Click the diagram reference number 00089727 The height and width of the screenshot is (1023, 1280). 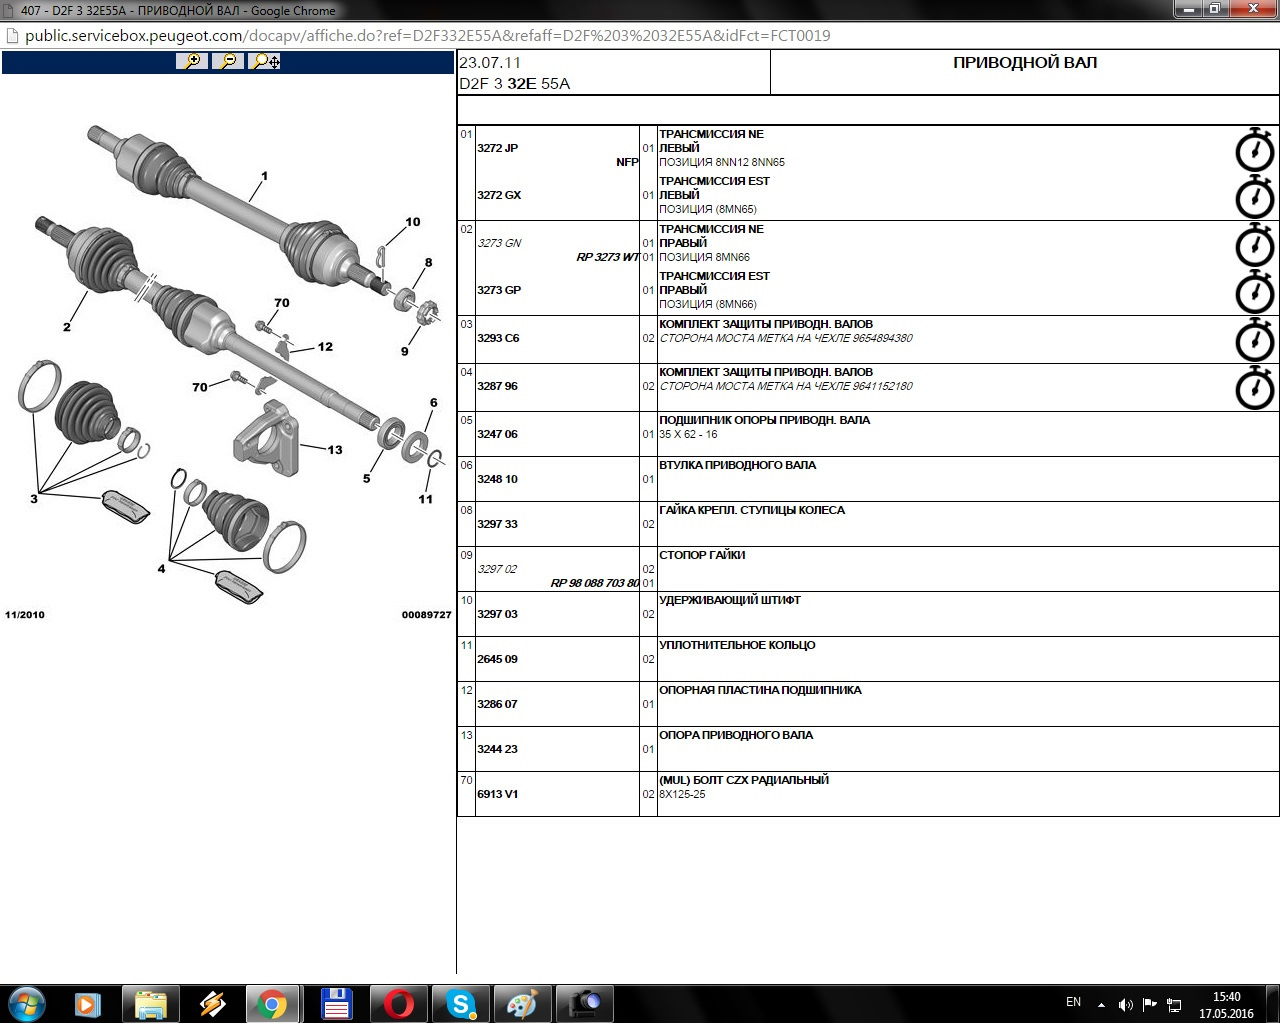[x=427, y=615]
